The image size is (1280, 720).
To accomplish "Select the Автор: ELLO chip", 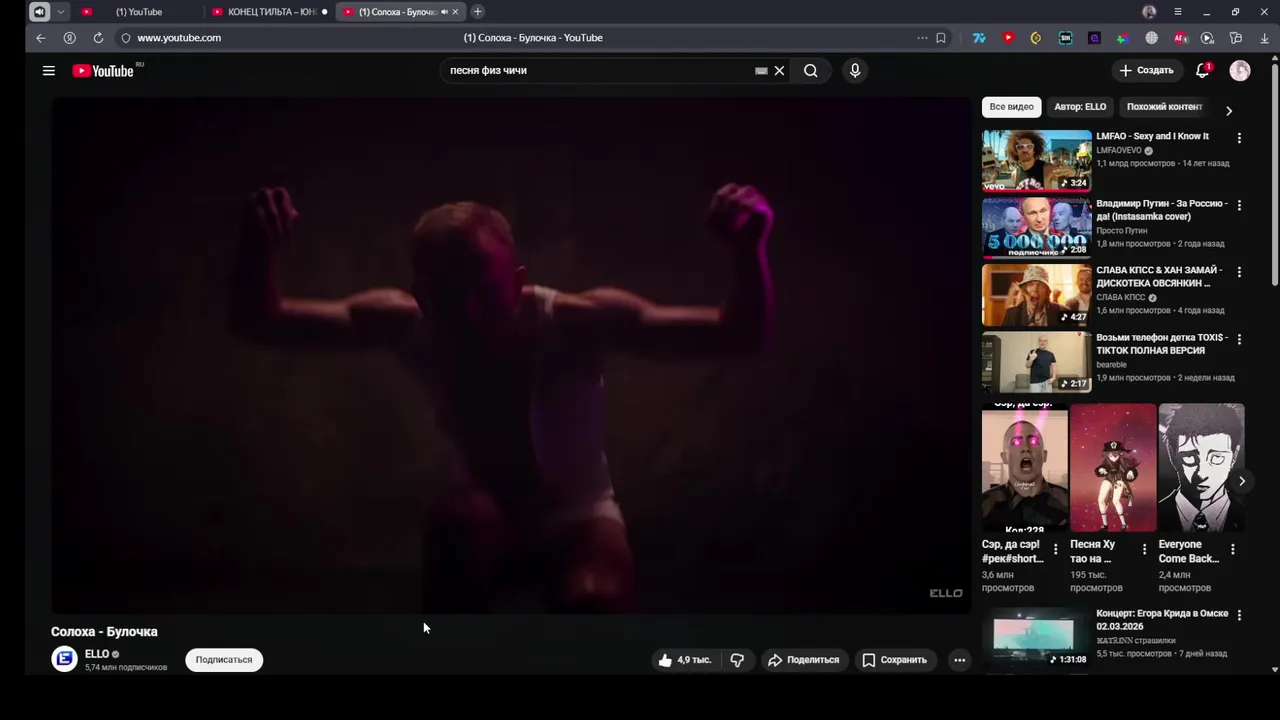I will [1080, 107].
